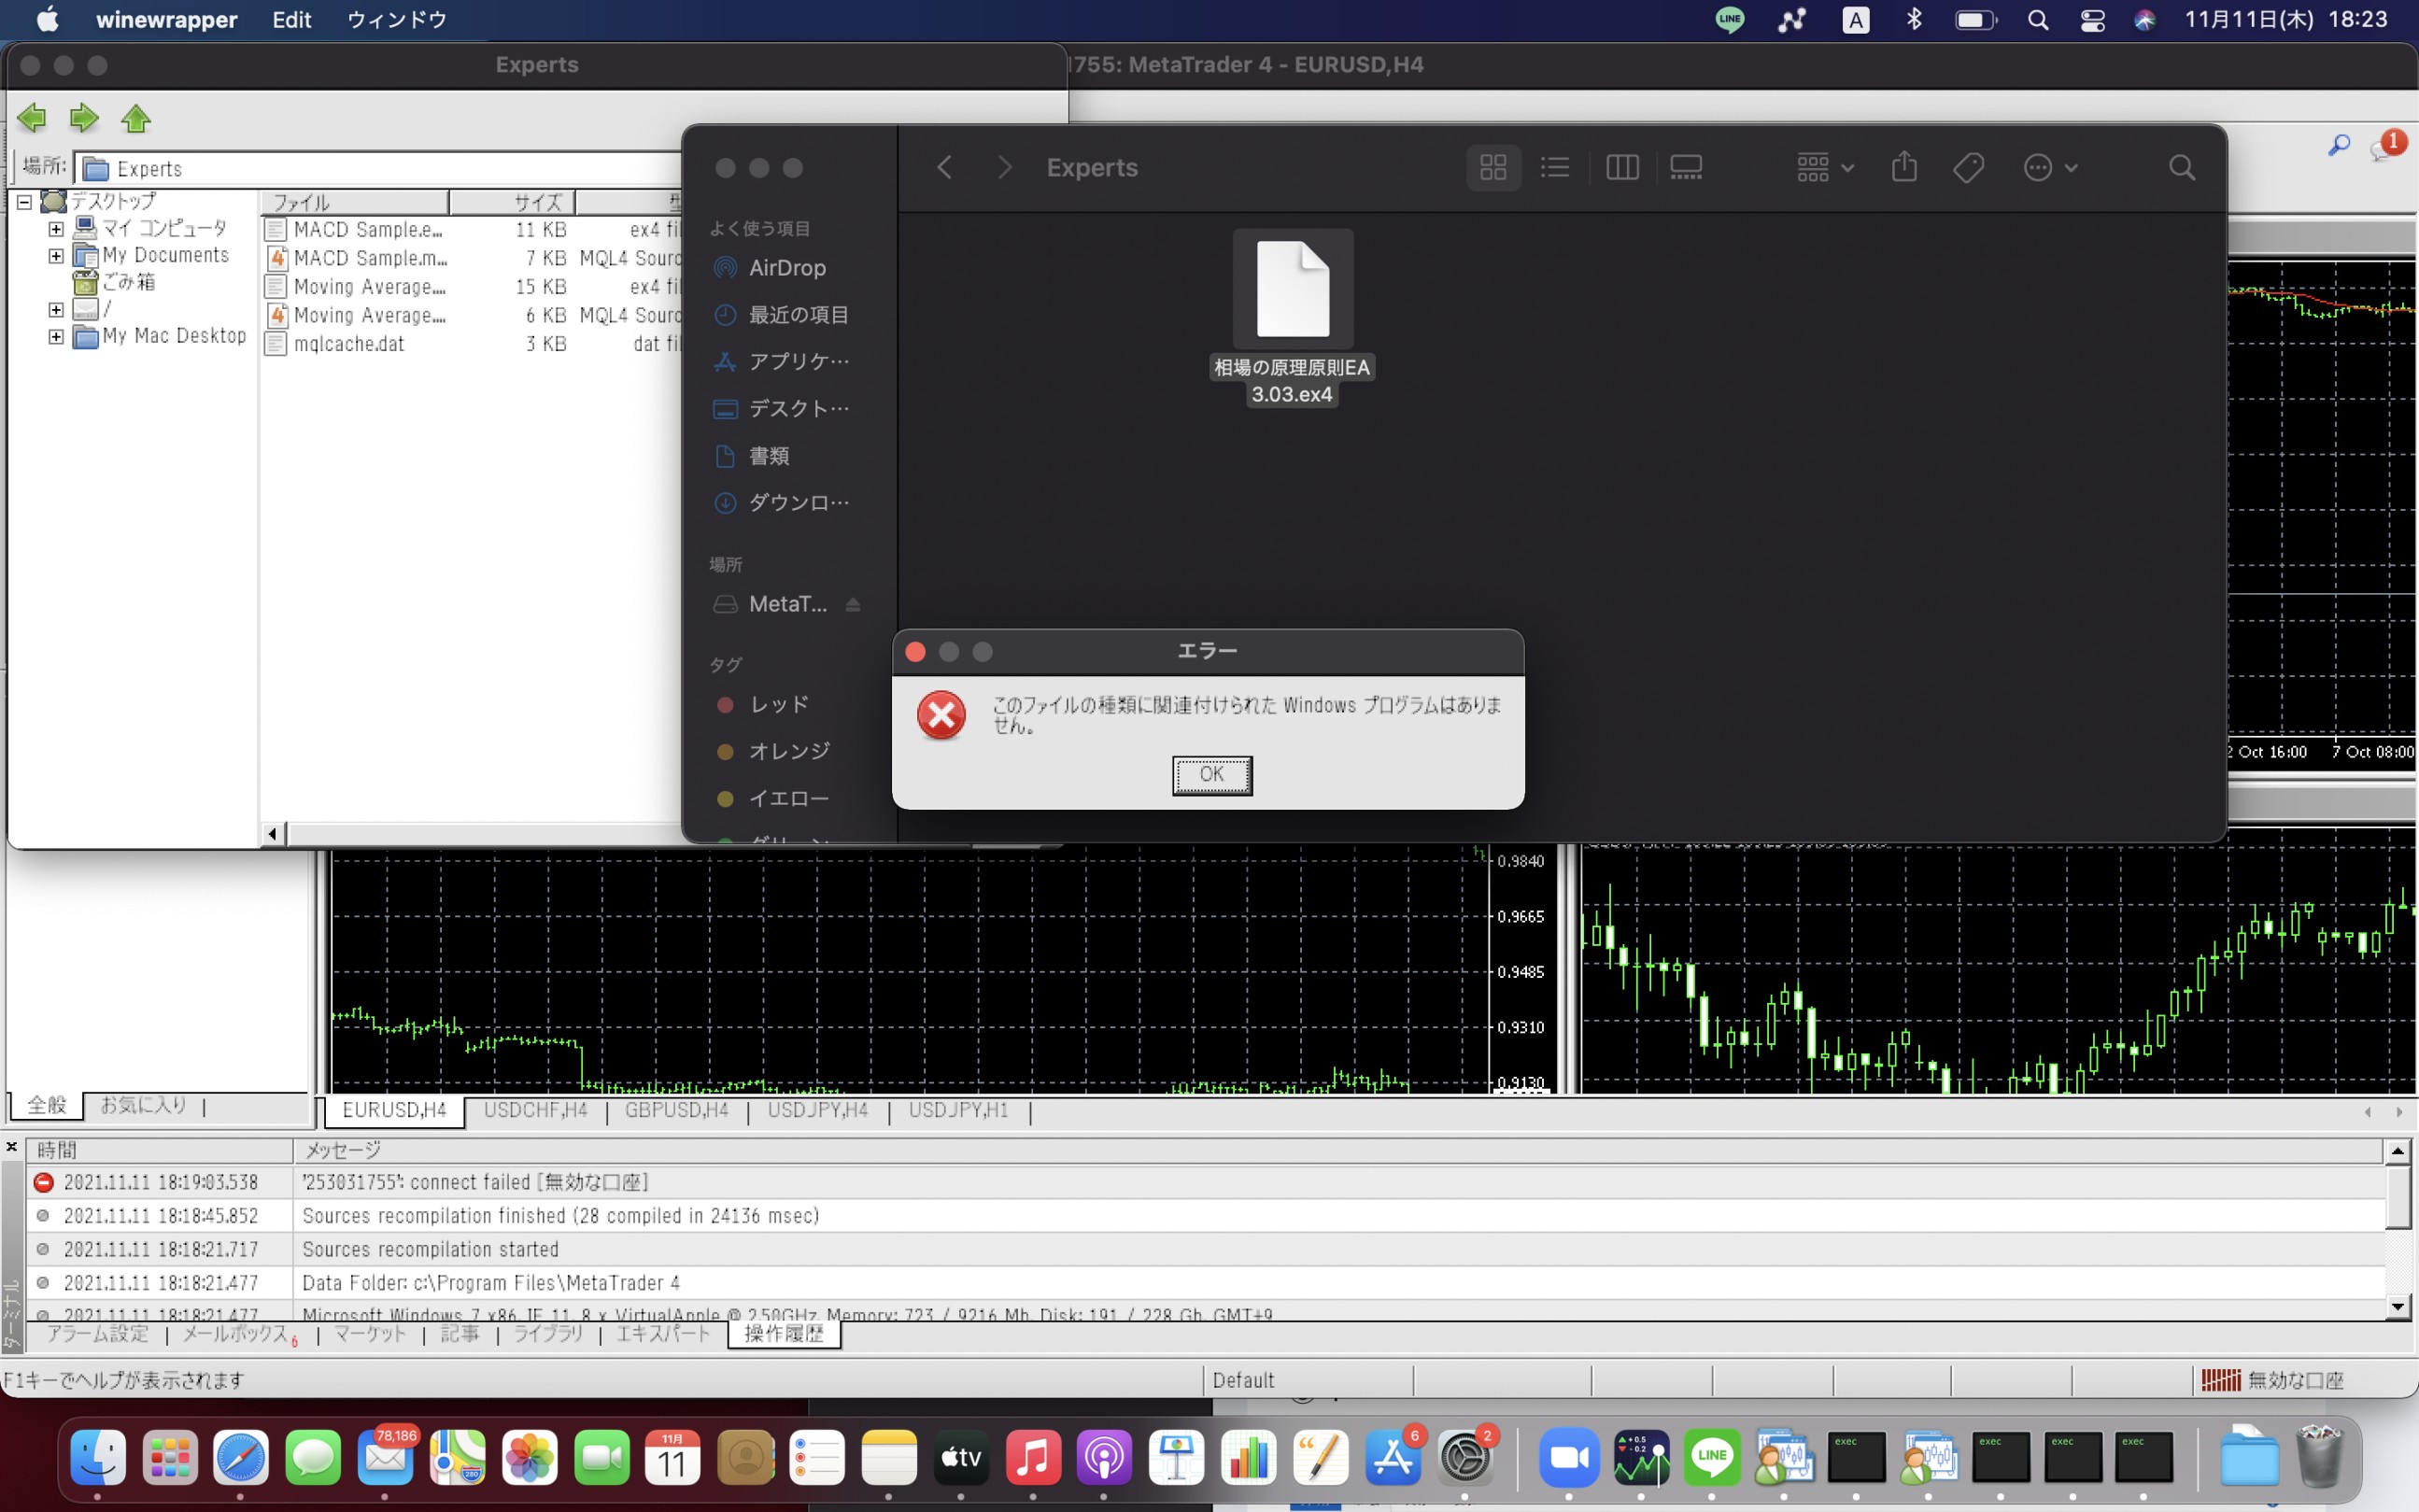Switch Finder to gallery view
This screenshot has height=1512, width=2419.
pyautogui.click(x=1686, y=167)
